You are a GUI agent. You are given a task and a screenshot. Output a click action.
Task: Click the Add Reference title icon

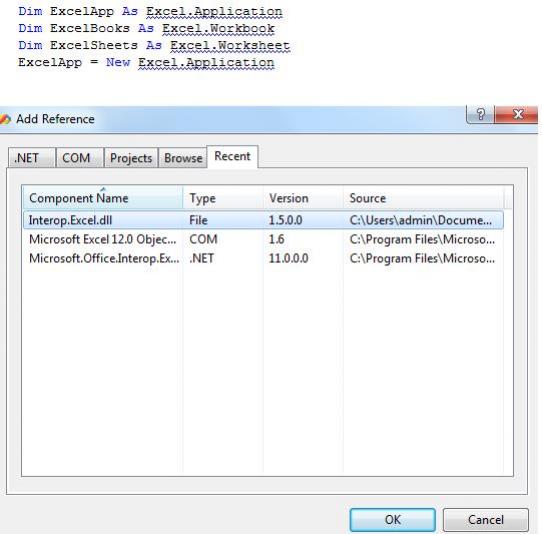[x=5, y=119]
